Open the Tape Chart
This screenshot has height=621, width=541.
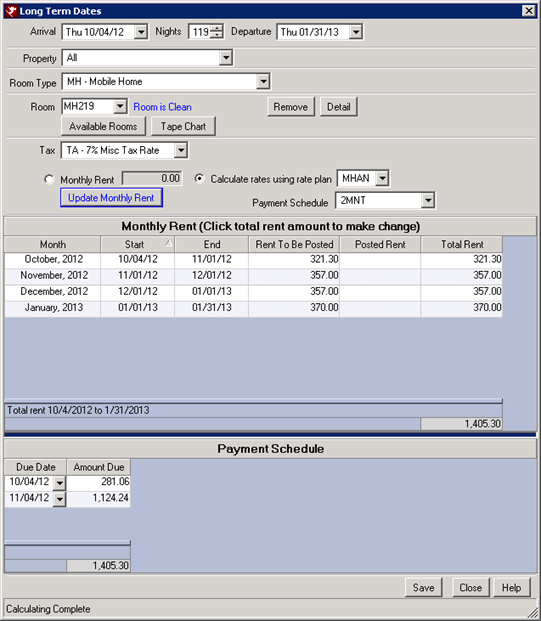(x=183, y=126)
